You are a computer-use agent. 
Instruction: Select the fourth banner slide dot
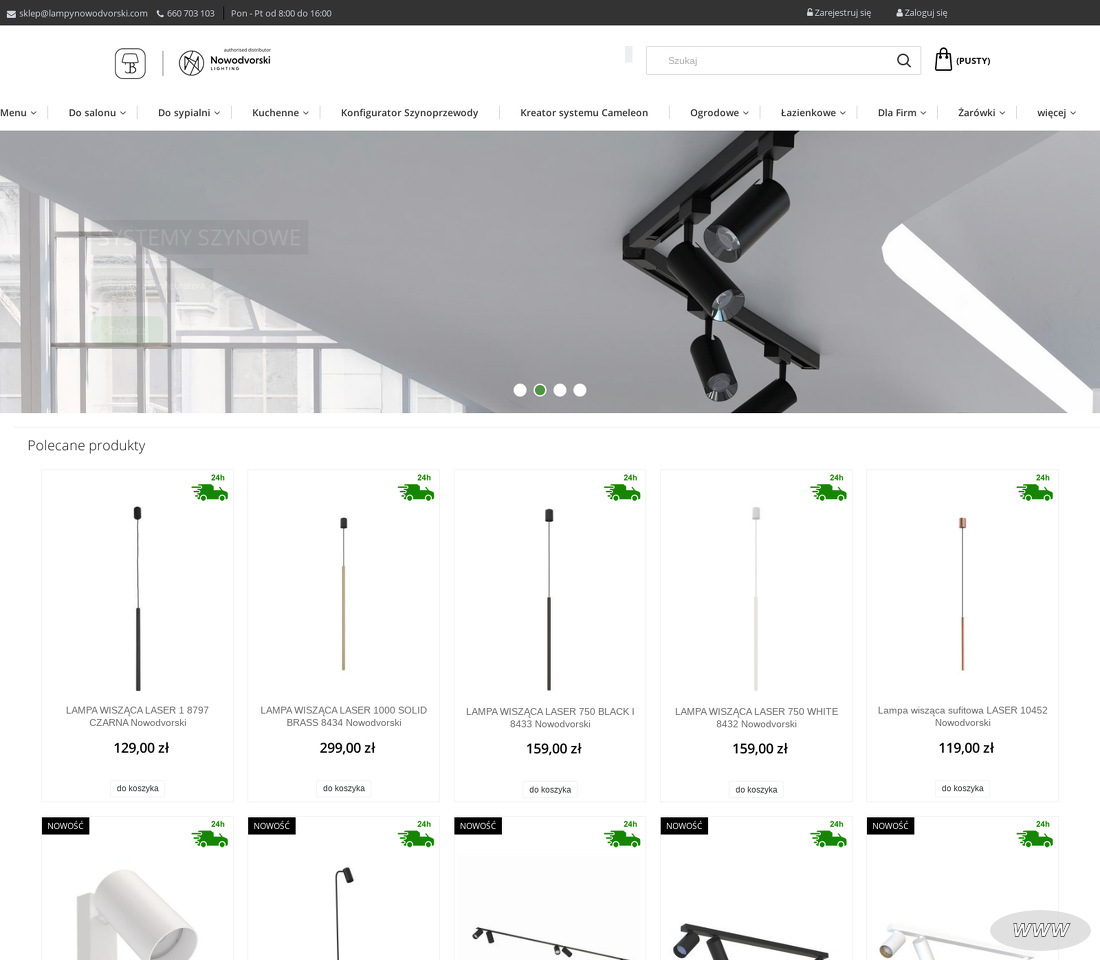click(x=579, y=390)
